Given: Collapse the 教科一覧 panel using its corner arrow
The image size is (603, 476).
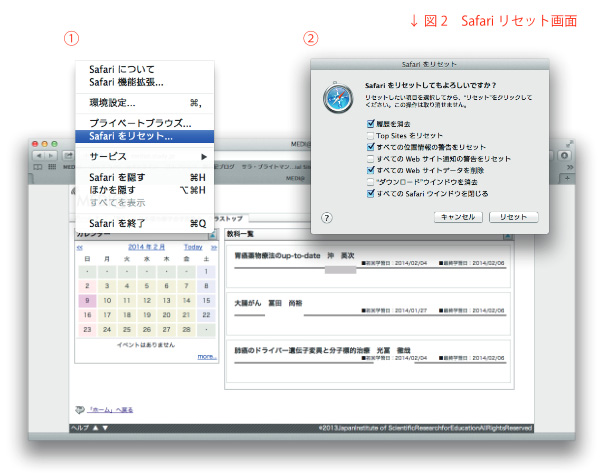Looking at the screenshot, I should click(x=507, y=233).
